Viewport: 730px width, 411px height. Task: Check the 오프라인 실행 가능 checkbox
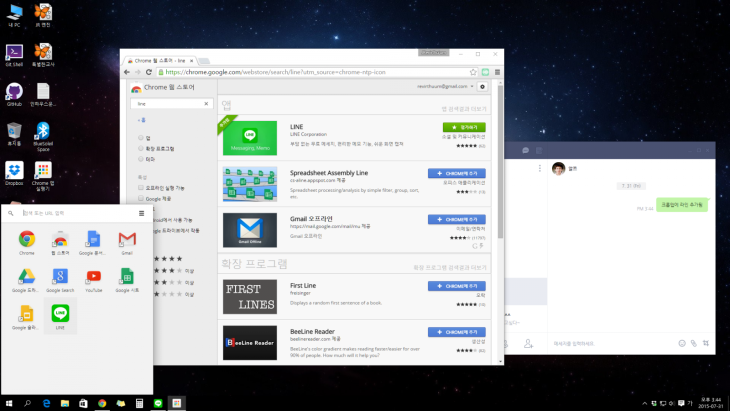click(141, 187)
